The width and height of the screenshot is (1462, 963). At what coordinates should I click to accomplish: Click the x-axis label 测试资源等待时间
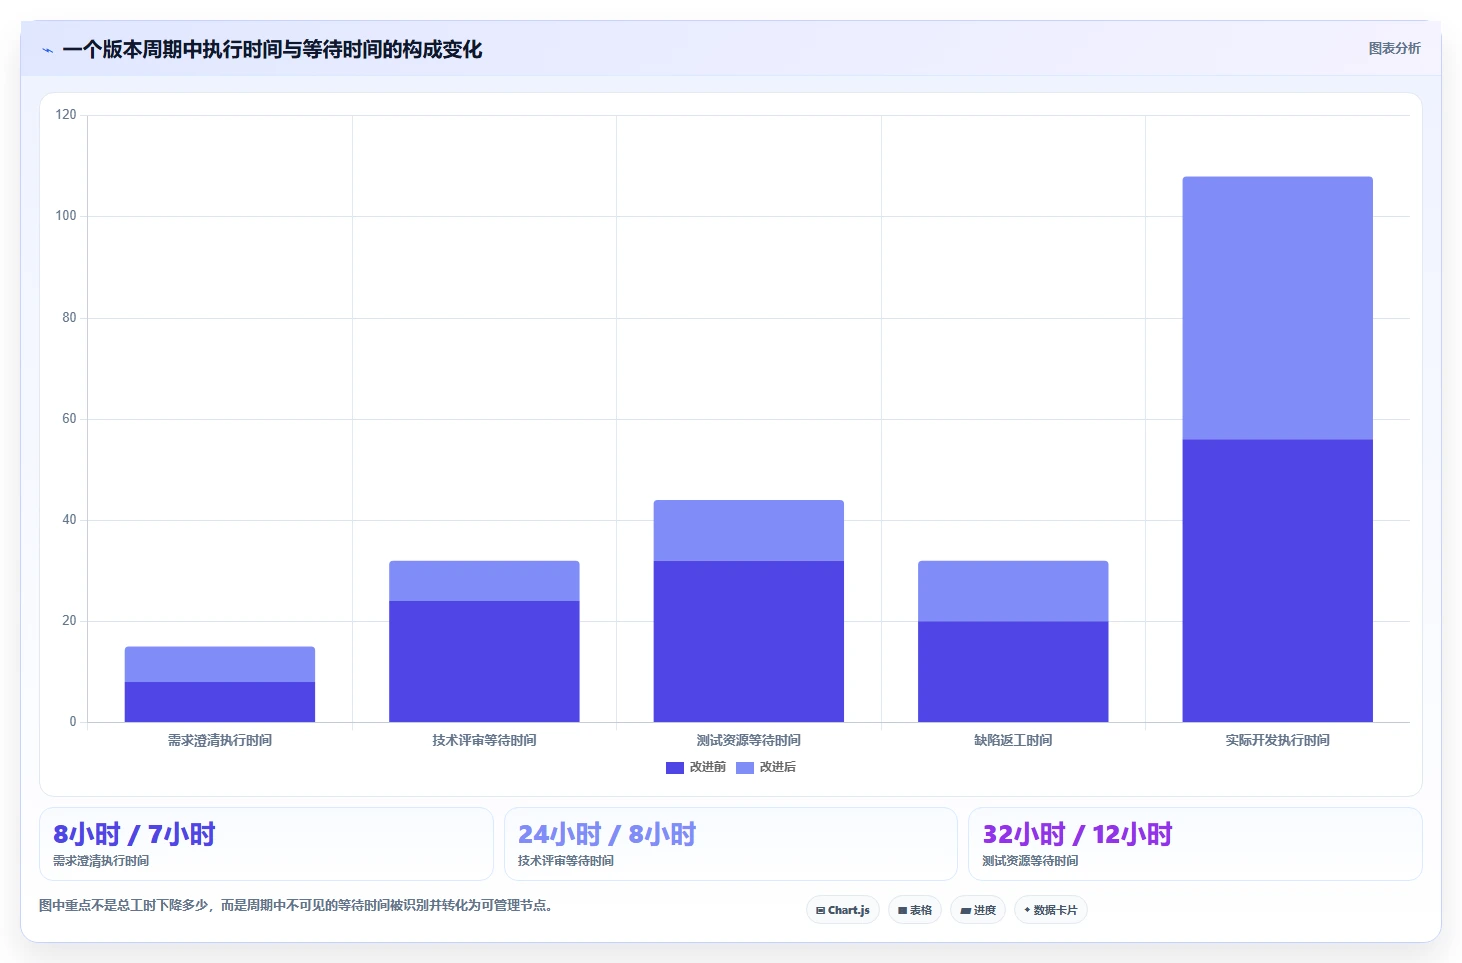[x=749, y=740]
